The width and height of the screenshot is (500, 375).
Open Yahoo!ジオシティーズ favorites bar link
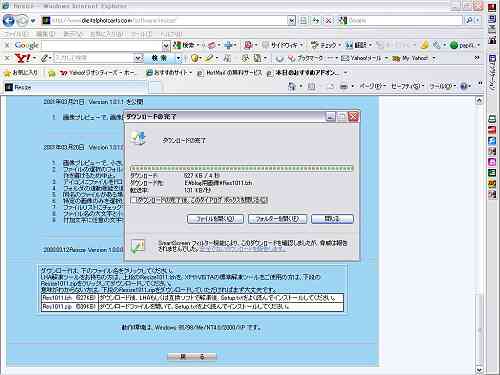(x=97, y=73)
